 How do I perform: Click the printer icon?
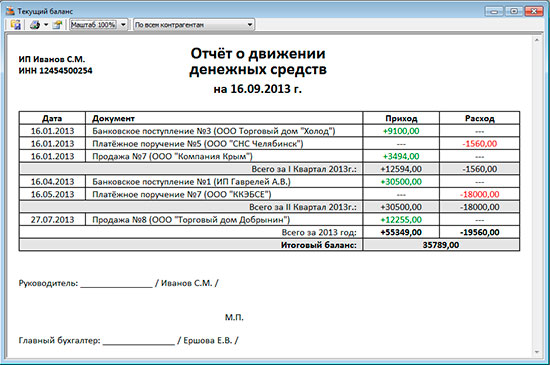pos(35,25)
